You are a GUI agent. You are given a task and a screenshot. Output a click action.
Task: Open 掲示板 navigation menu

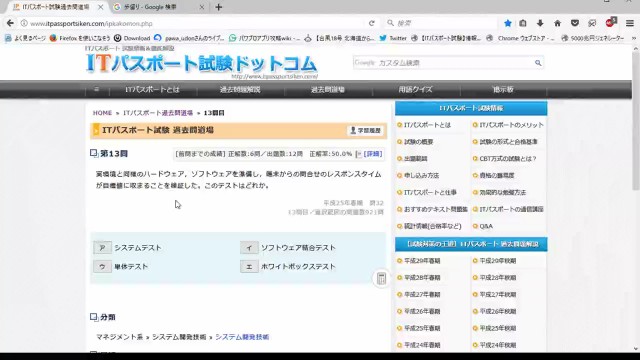(x=503, y=89)
